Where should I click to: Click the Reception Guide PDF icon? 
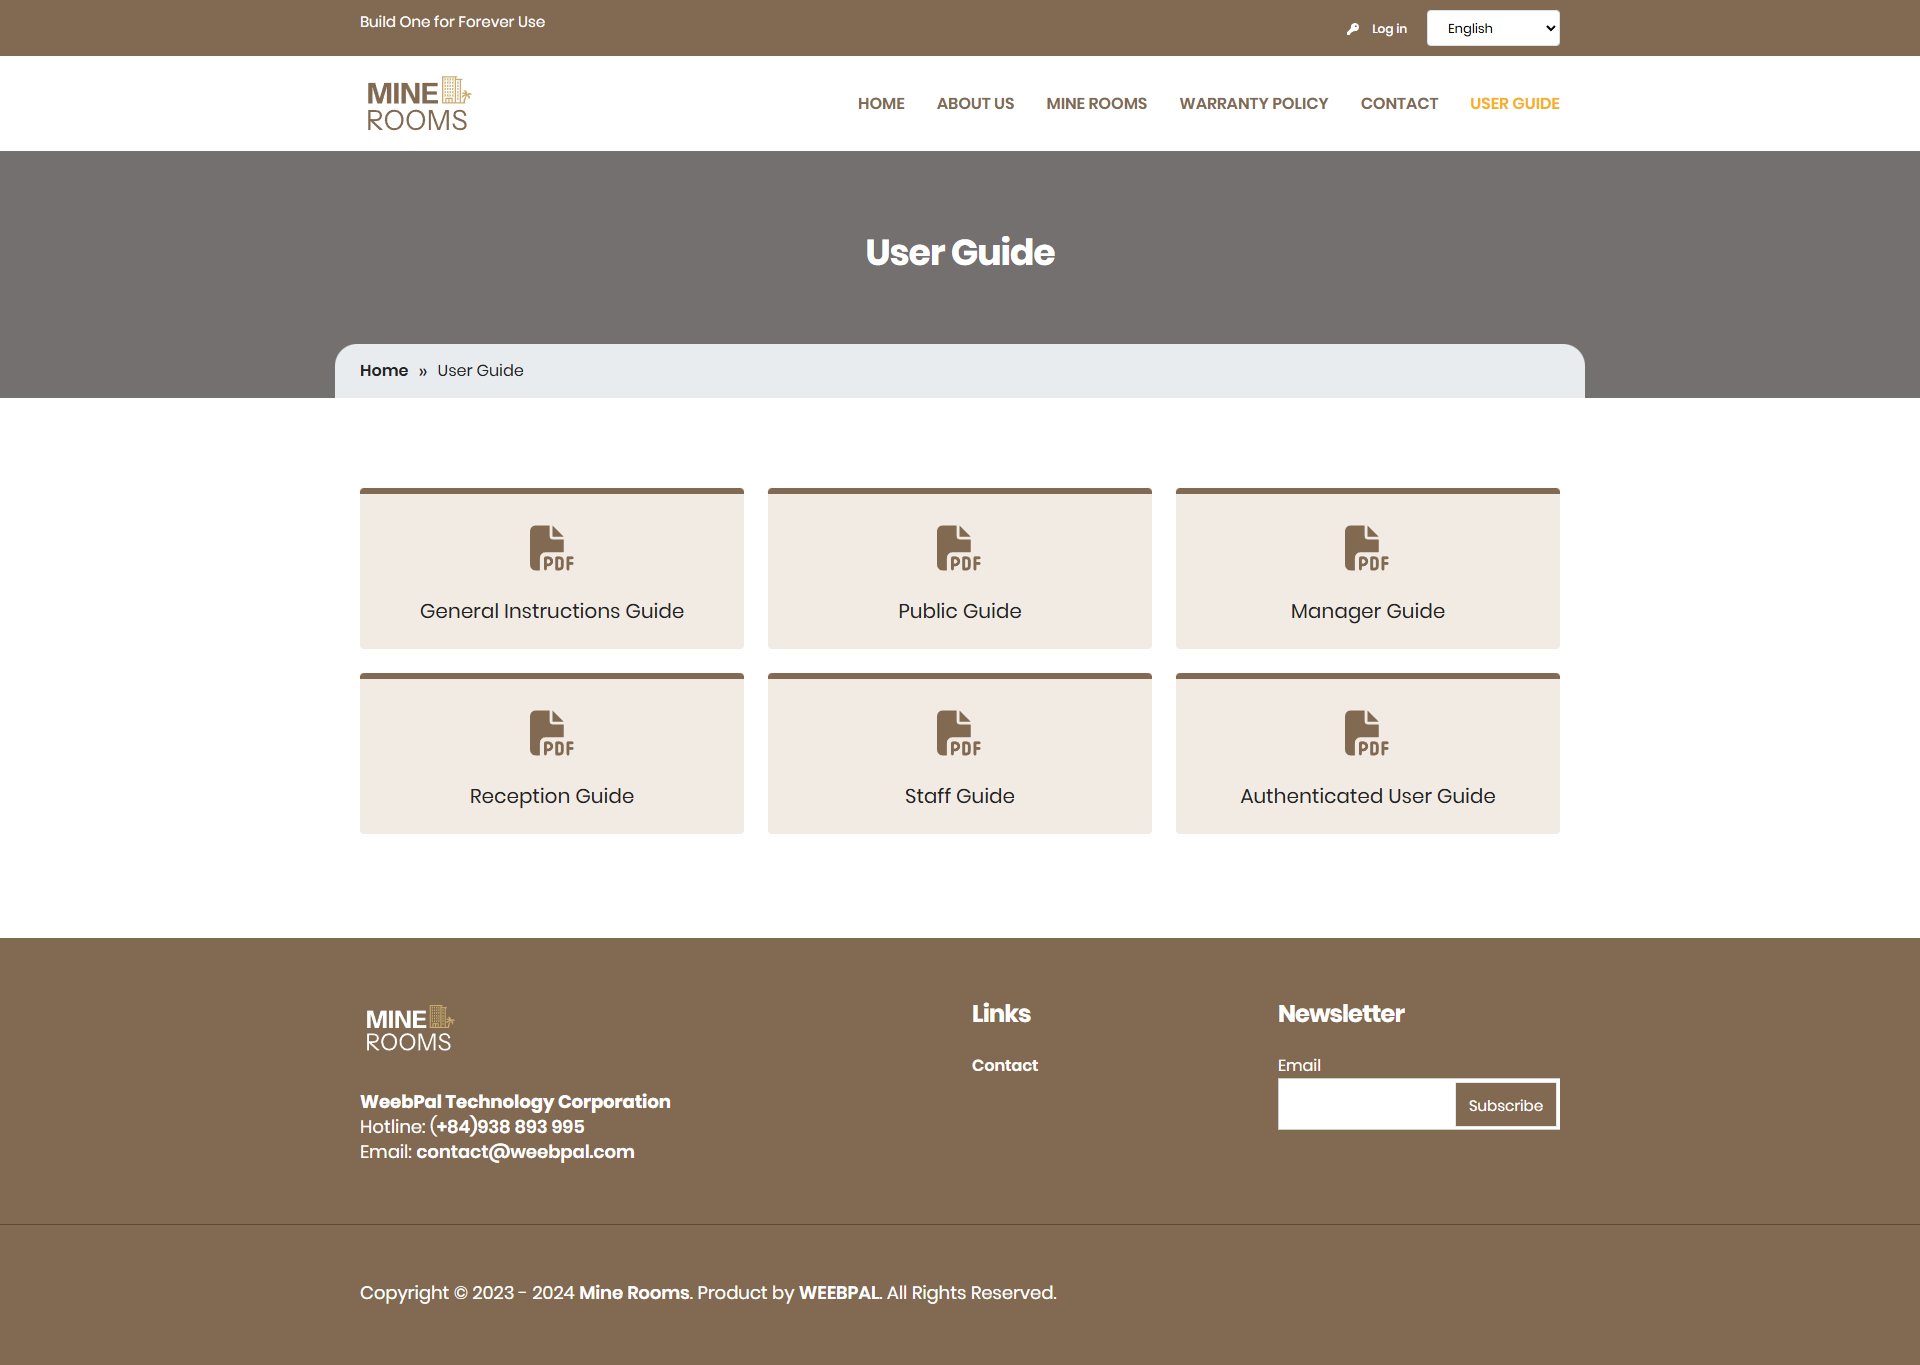coord(551,733)
